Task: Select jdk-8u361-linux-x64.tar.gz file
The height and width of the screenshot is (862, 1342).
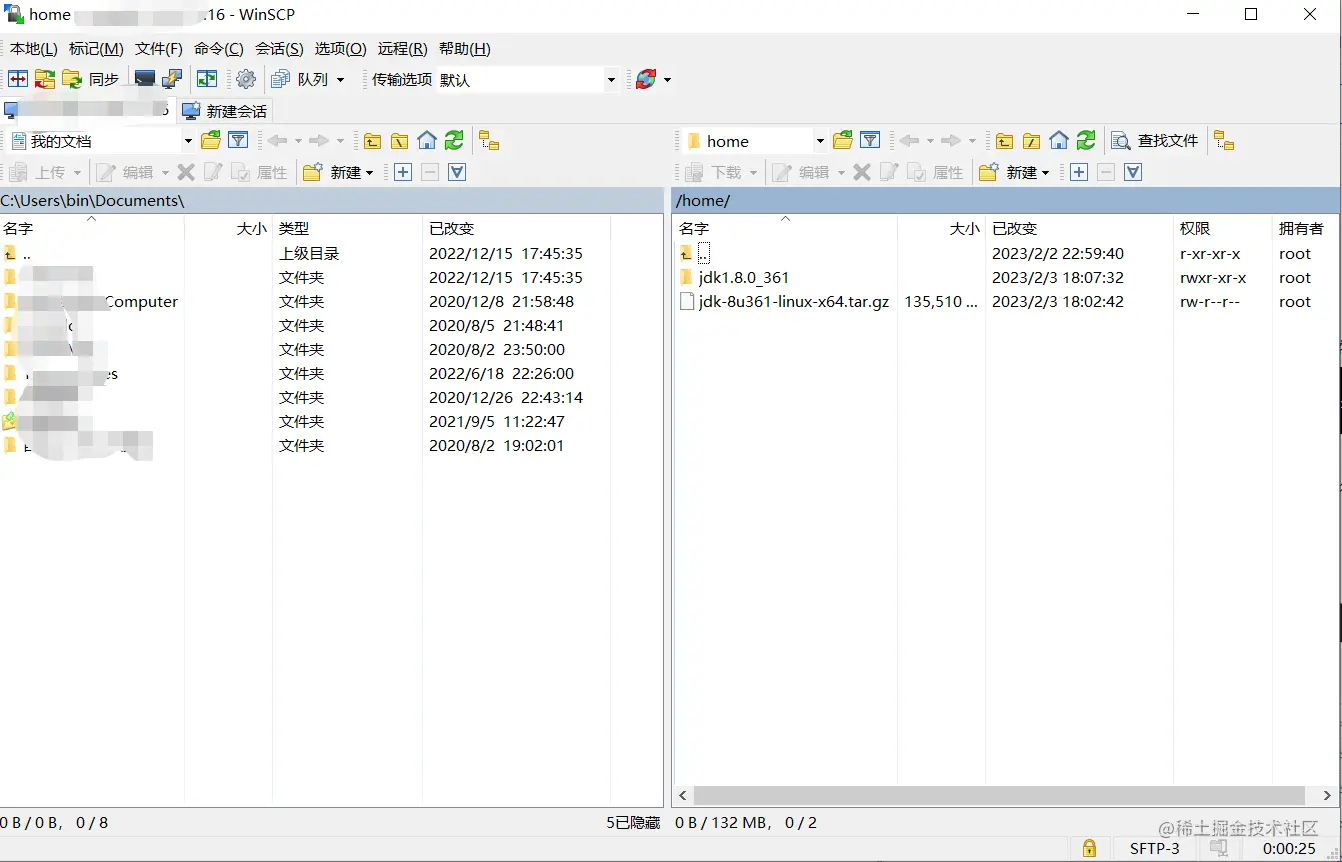Action: [793, 302]
